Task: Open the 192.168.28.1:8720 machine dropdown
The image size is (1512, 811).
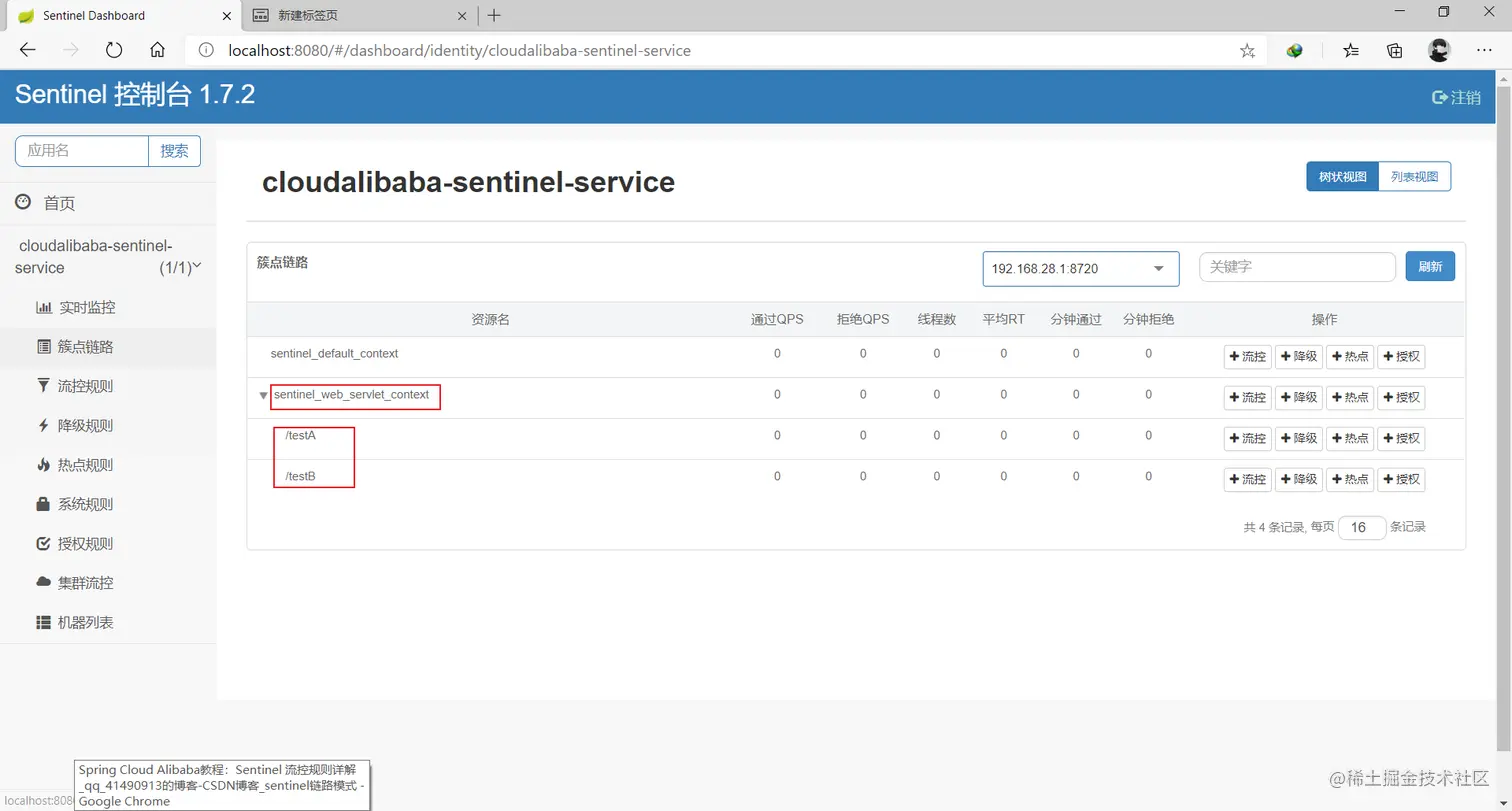Action: 1081,268
